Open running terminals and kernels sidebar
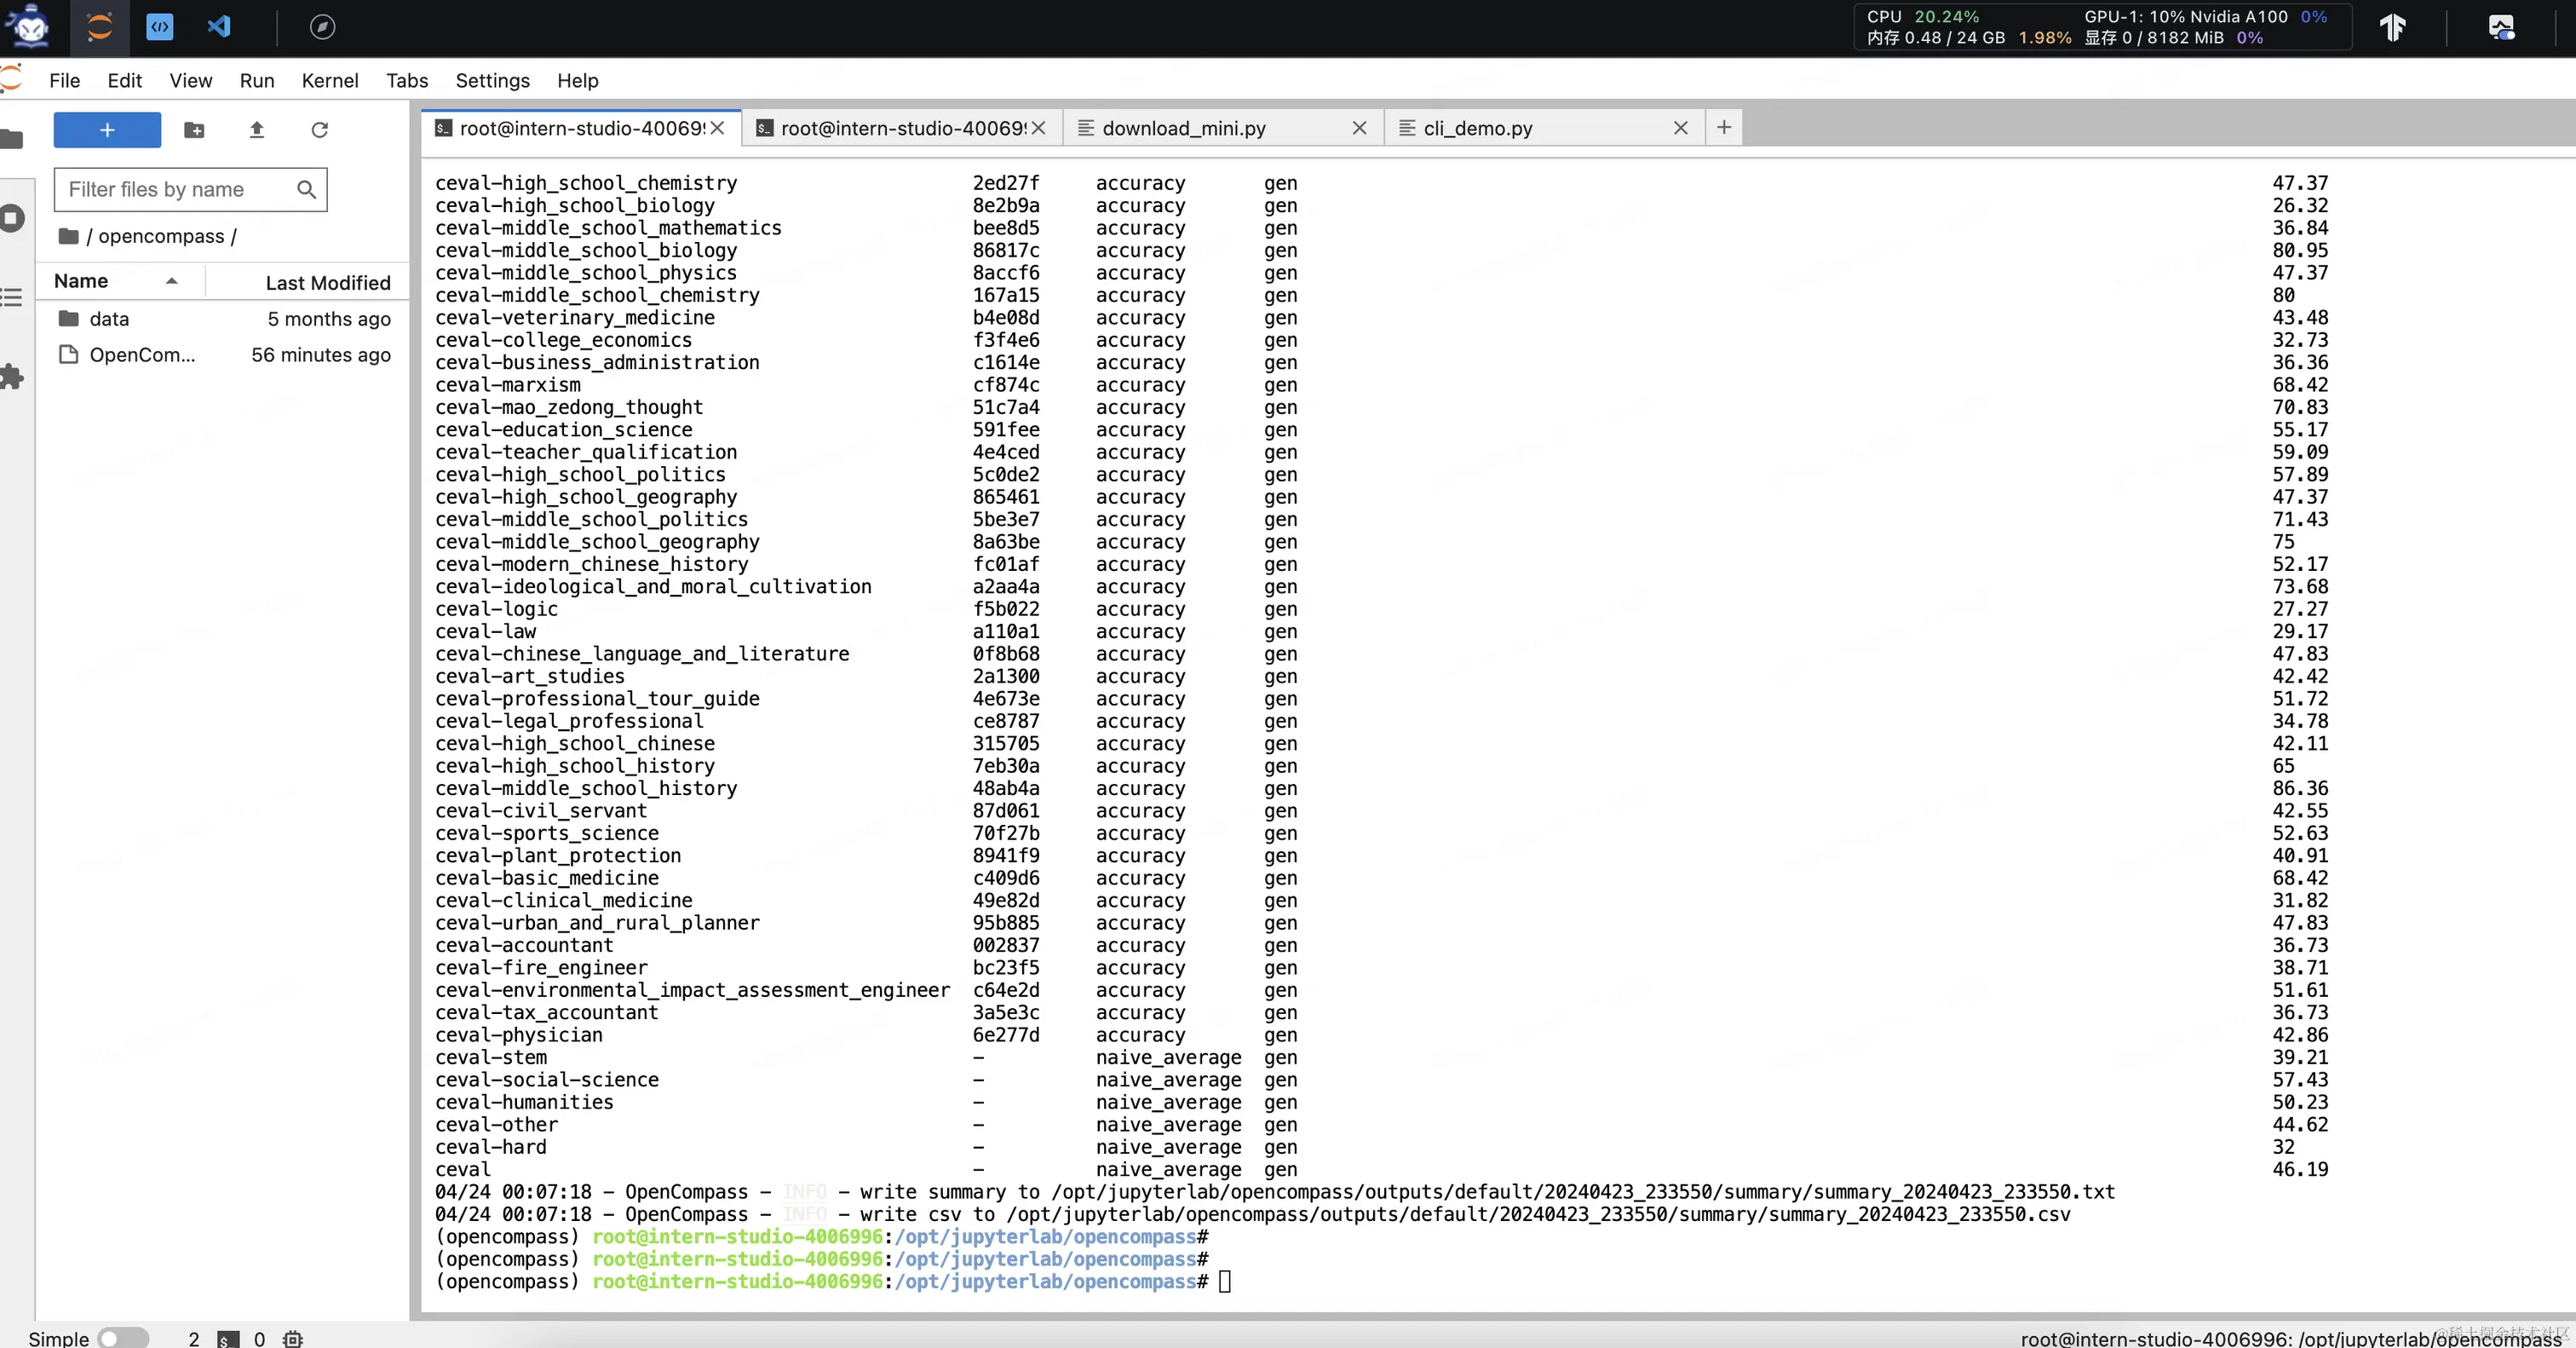The height and width of the screenshot is (1348, 2576). pos(11,218)
